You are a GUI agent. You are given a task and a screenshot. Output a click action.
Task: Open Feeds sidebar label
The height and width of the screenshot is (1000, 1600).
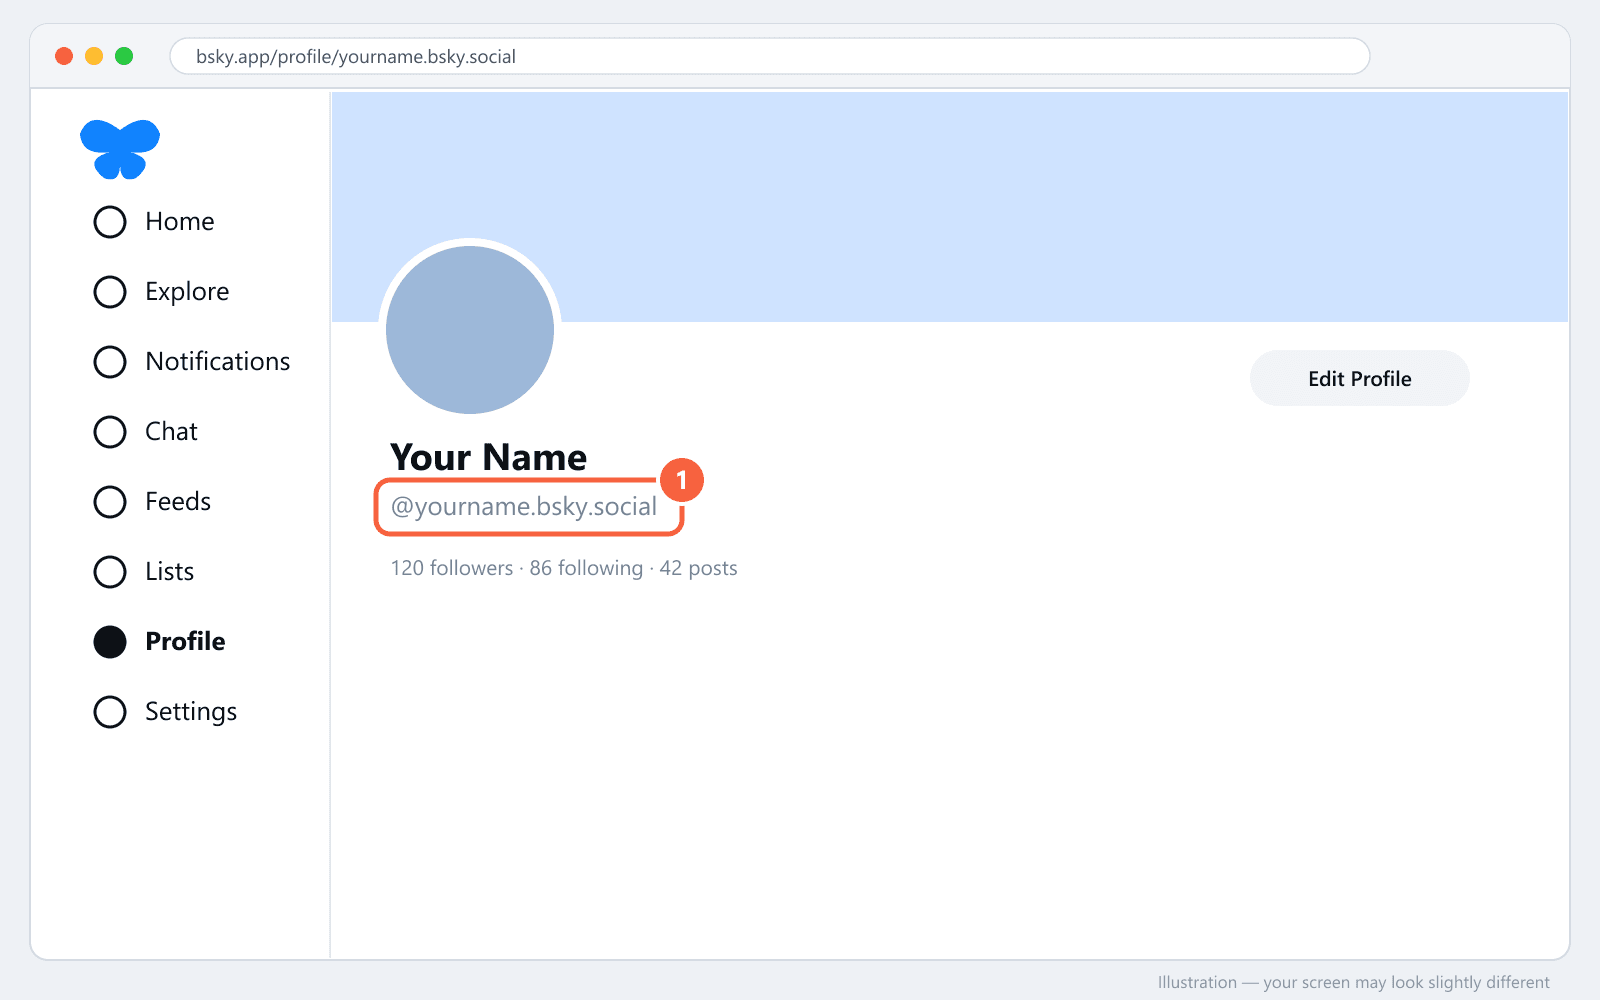click(x=178, y=501)
